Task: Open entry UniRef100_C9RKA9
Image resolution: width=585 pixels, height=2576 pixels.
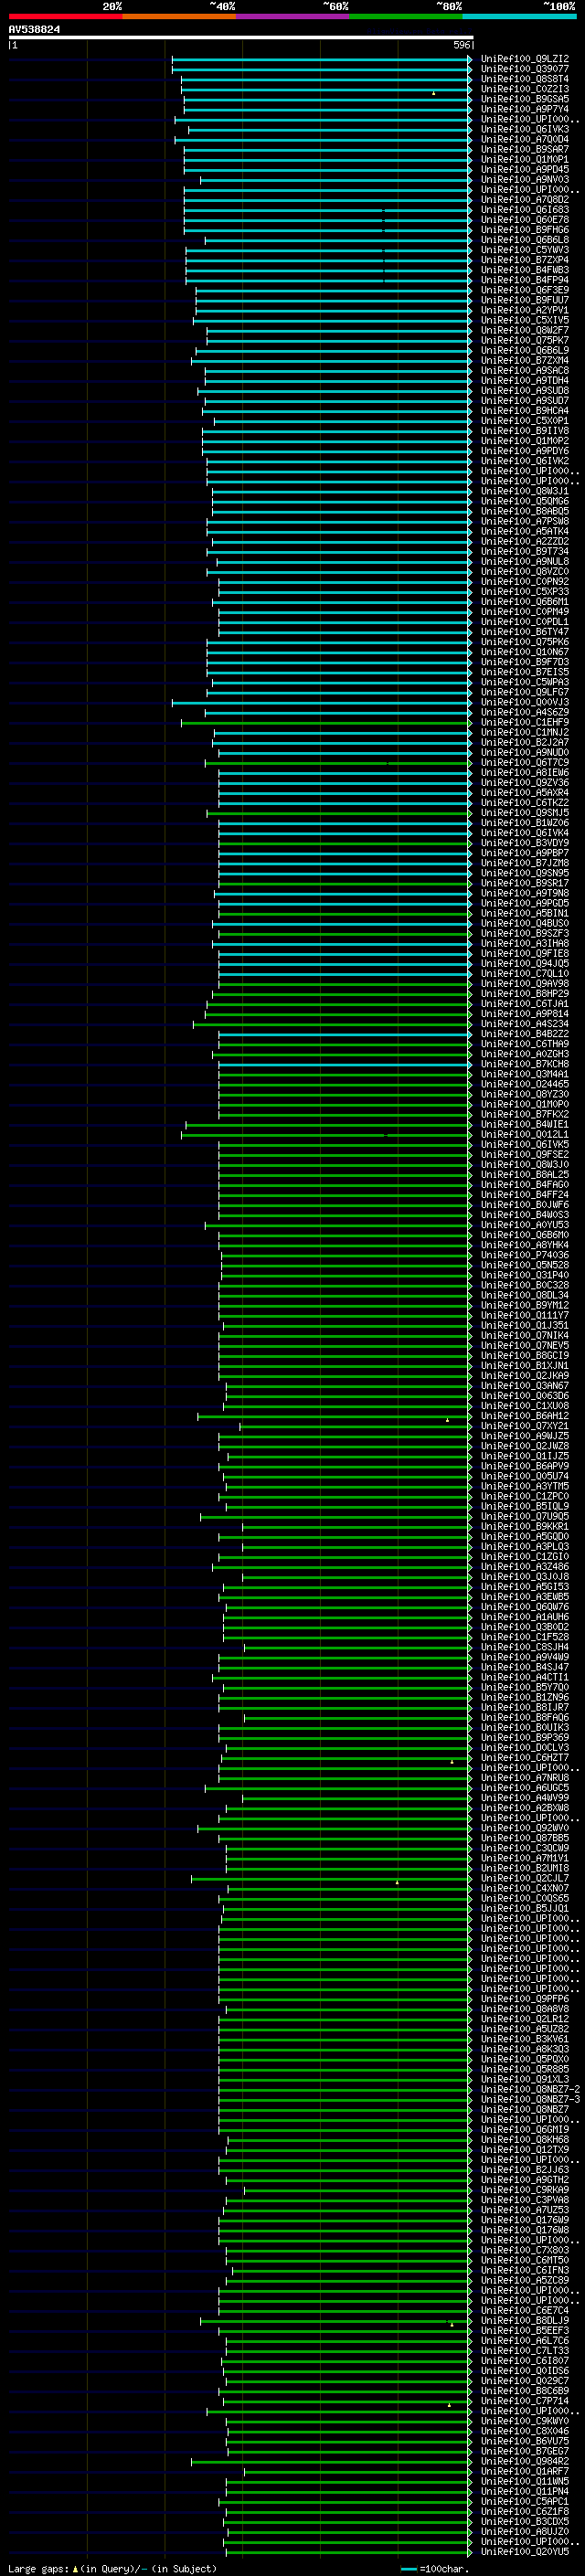Action: (524, 2190)
